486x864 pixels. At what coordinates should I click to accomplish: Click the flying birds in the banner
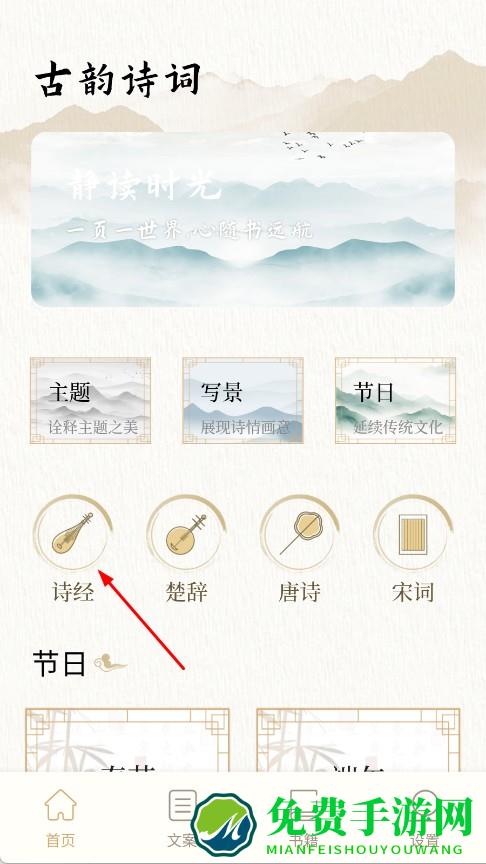tap(322, 144)
